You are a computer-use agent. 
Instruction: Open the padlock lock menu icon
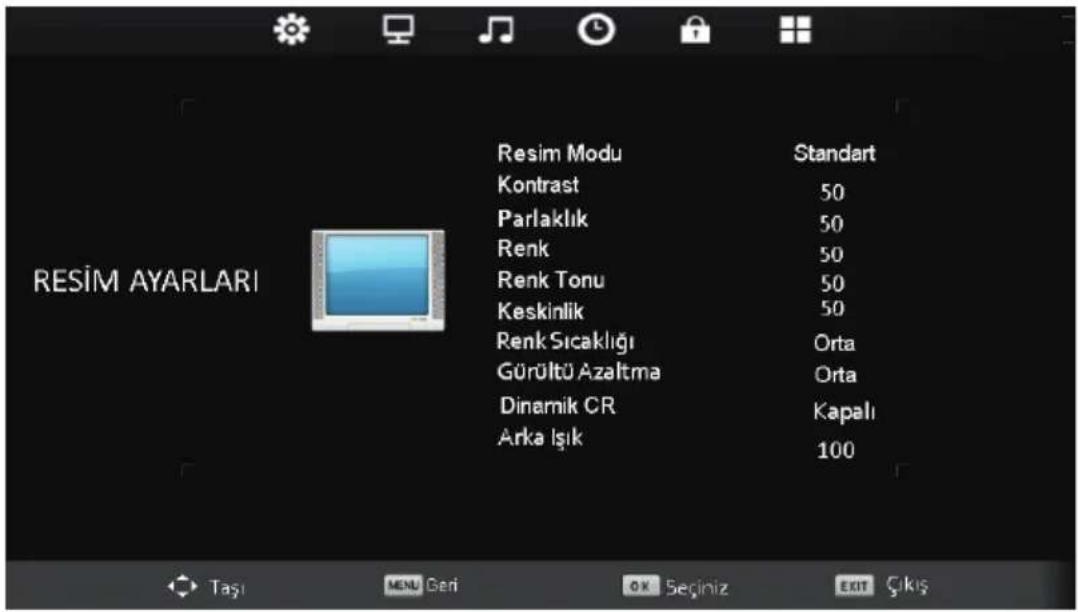point(695,31)
